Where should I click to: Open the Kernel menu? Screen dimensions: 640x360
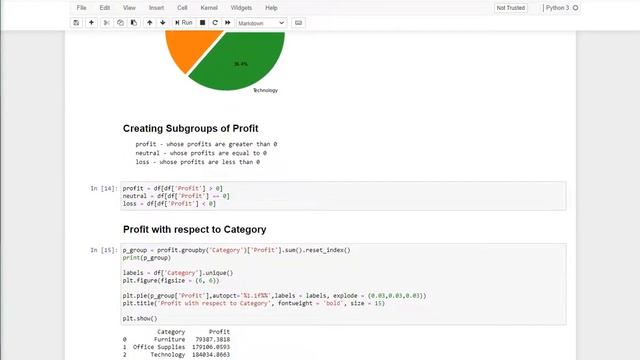pos(209,8)
